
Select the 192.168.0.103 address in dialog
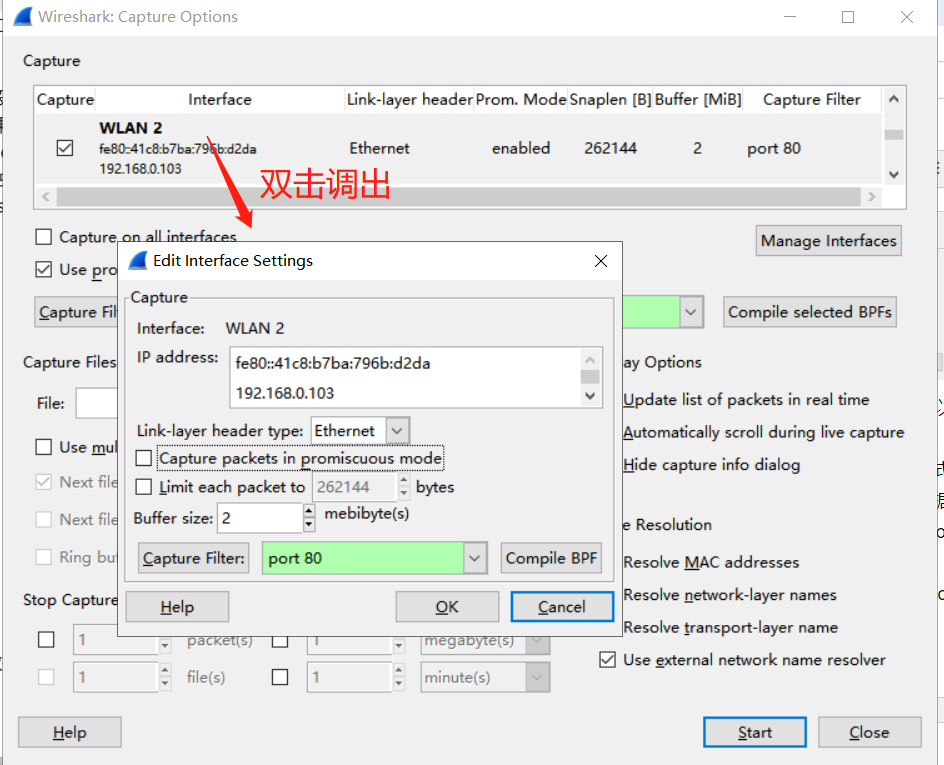point(285,393)
